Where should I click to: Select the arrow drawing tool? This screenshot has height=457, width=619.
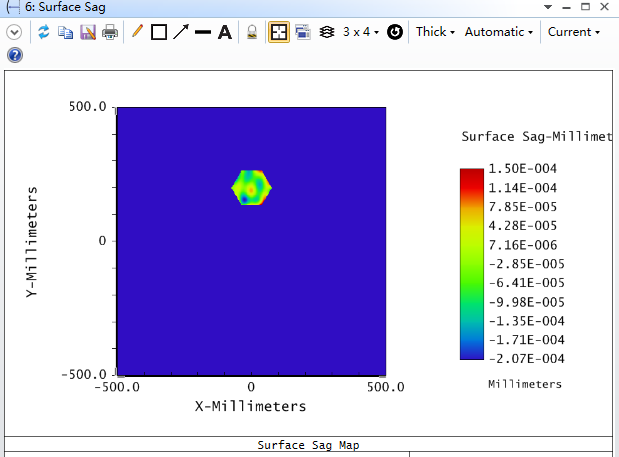[x=180, y=32]
